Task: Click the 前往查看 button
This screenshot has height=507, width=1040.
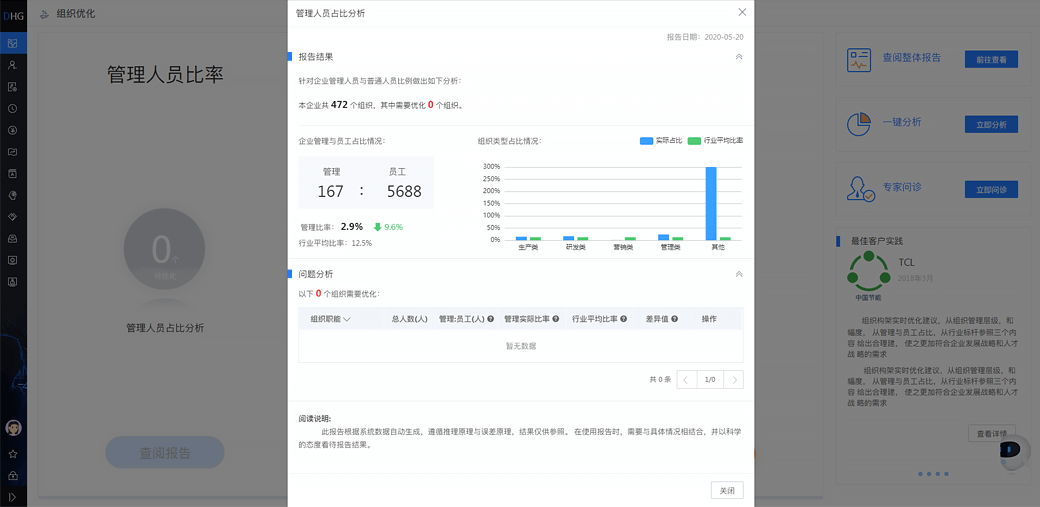Action: pyautogui.click(x=990, y=59)
